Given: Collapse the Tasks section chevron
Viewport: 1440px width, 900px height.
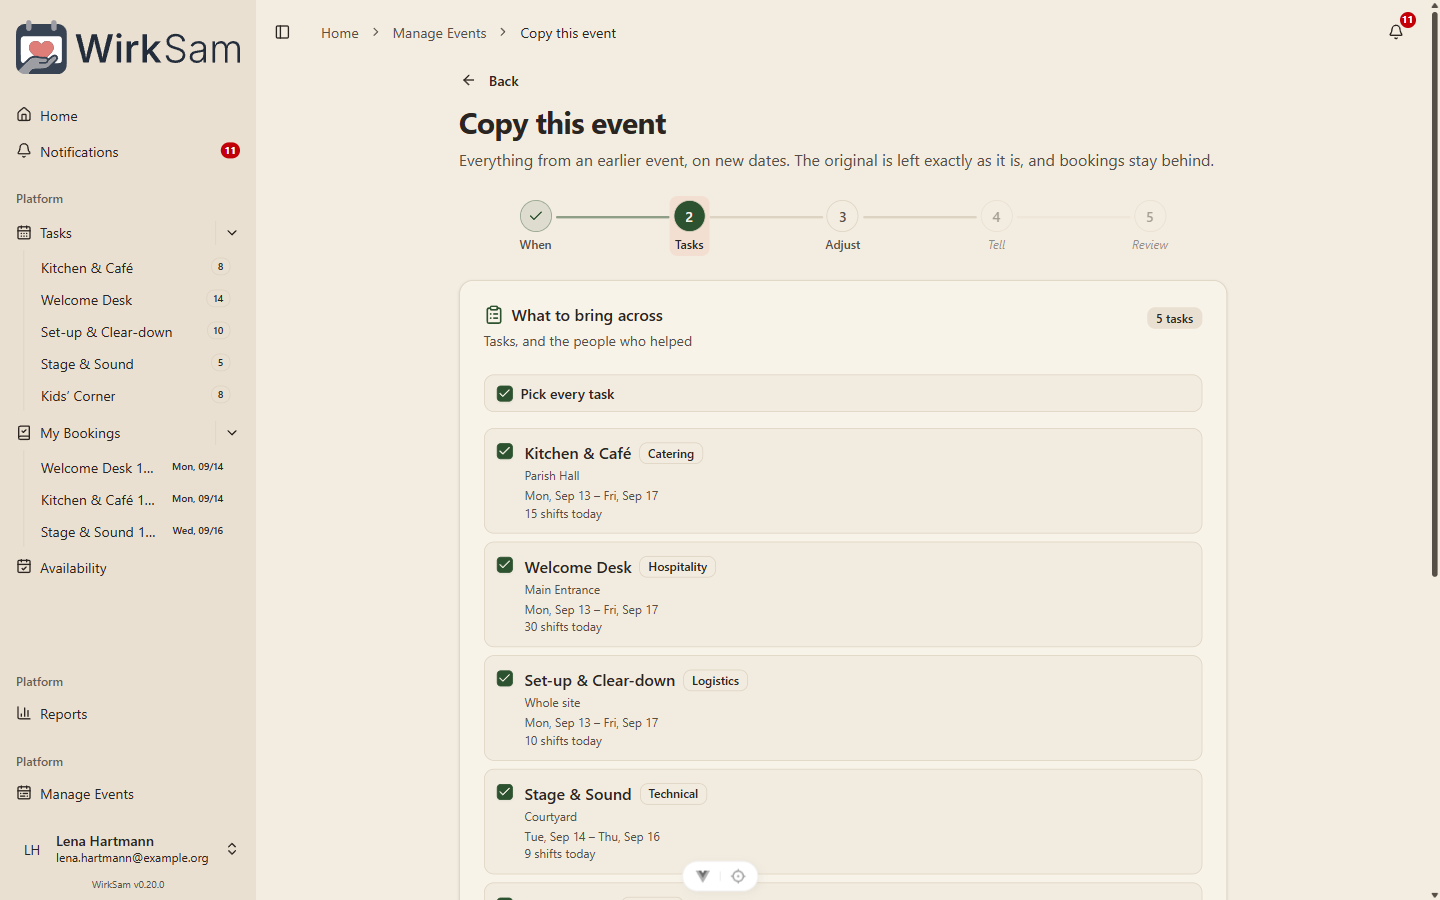Looking at the screenshot, I should pos(232,232).
